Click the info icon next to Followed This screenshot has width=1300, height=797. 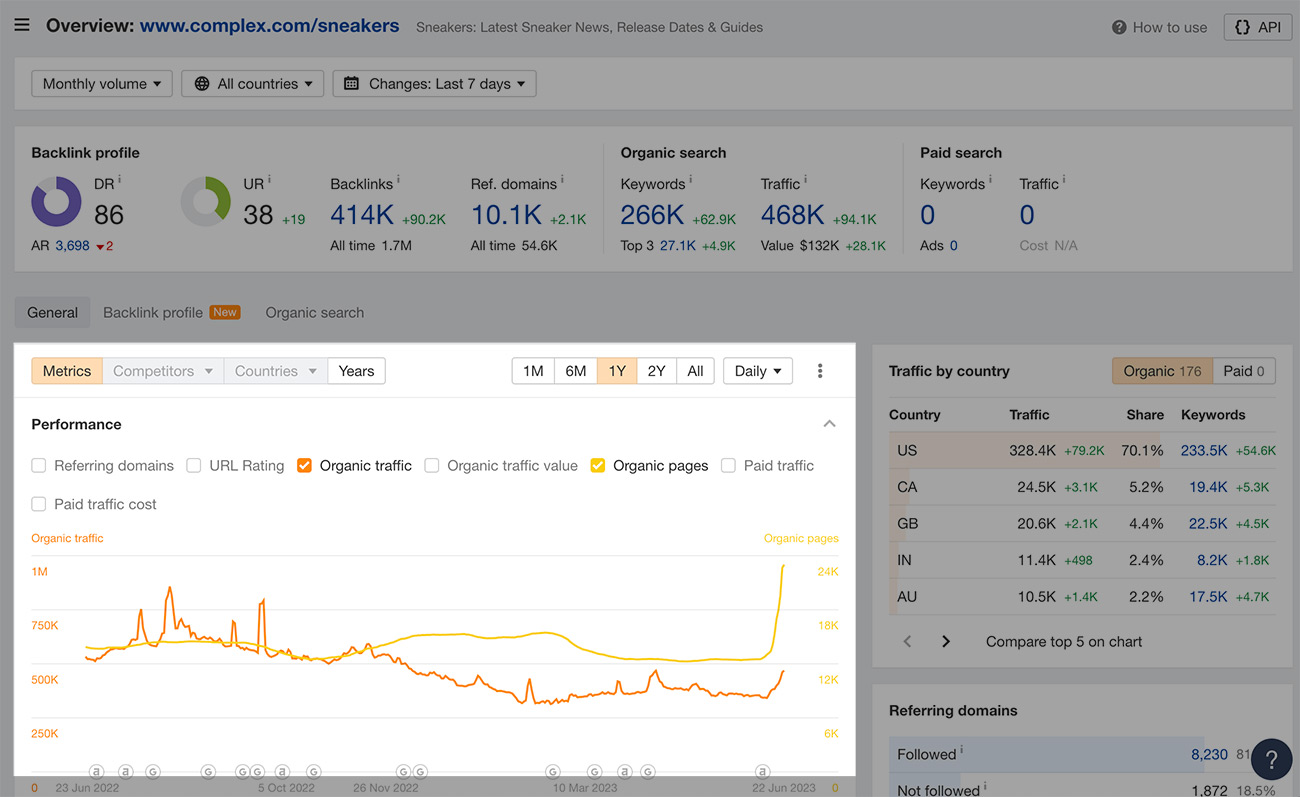tap(962, 751)
